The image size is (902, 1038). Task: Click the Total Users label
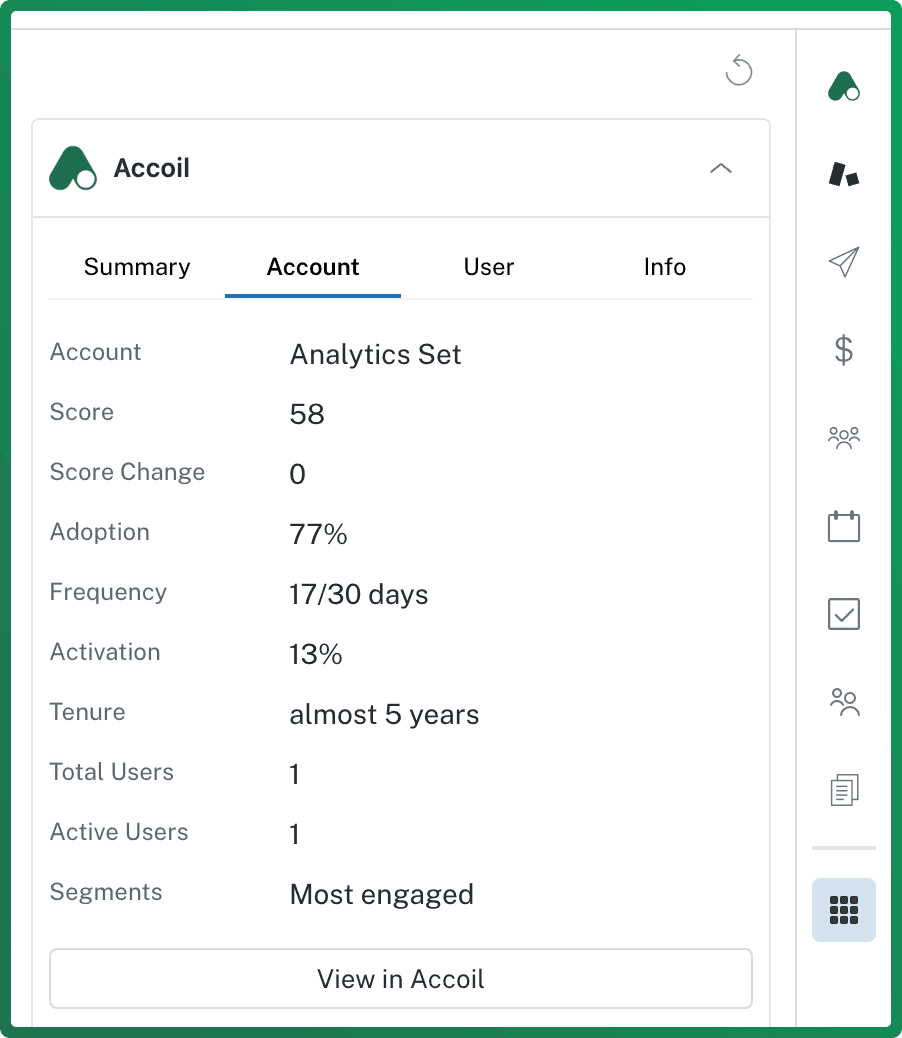(x=112, y=771)
